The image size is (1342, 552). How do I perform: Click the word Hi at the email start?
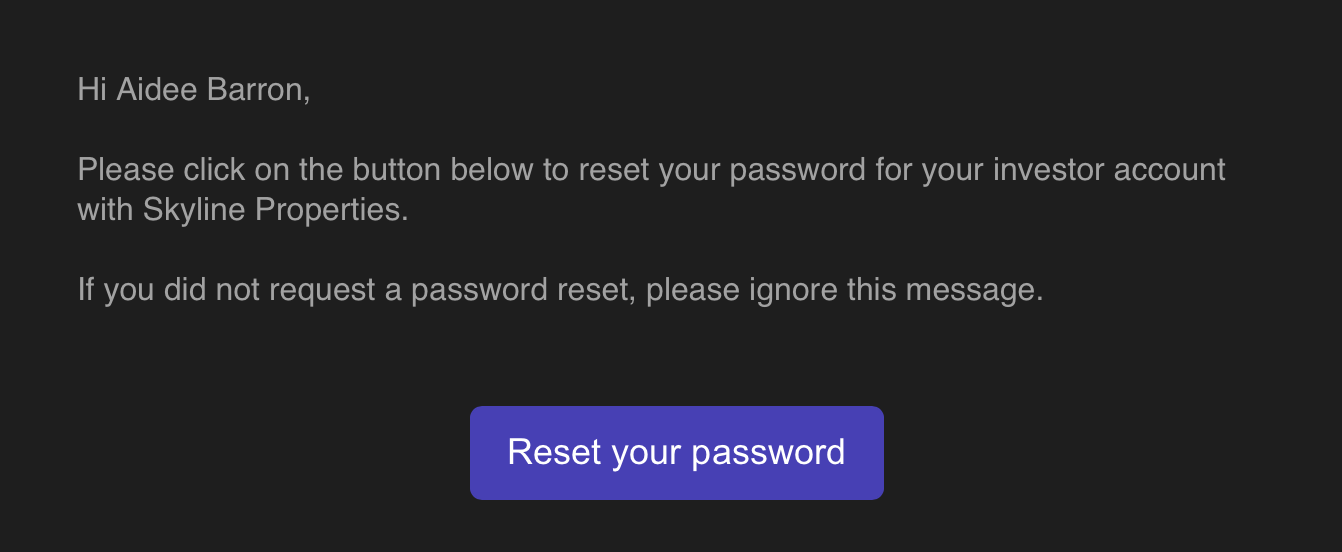point(92,90)
